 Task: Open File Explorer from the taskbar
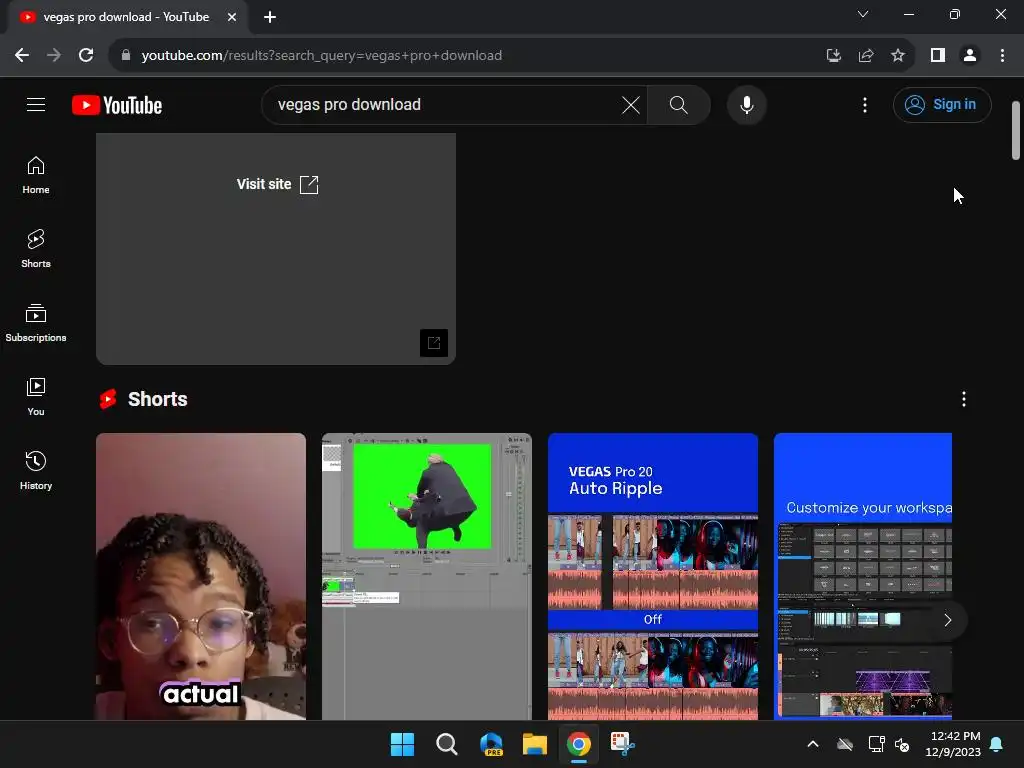tap(535, 744)
